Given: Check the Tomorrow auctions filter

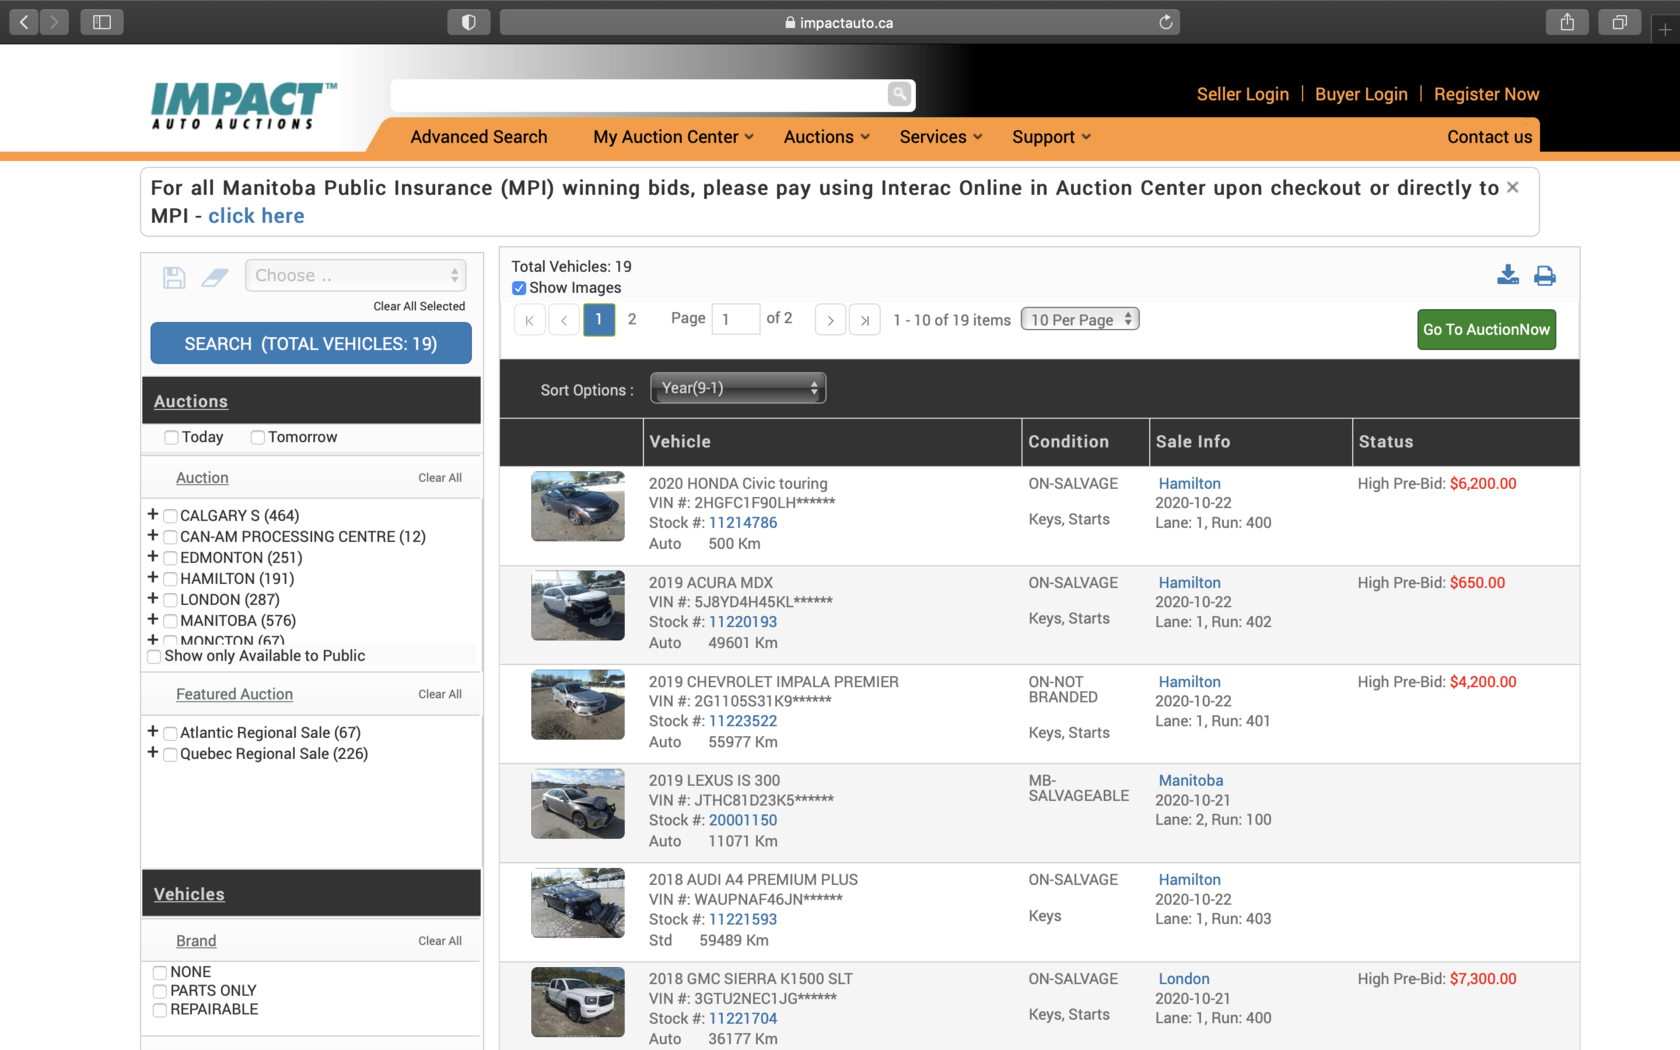Looking at the screenshot, I should pos(257,437).
